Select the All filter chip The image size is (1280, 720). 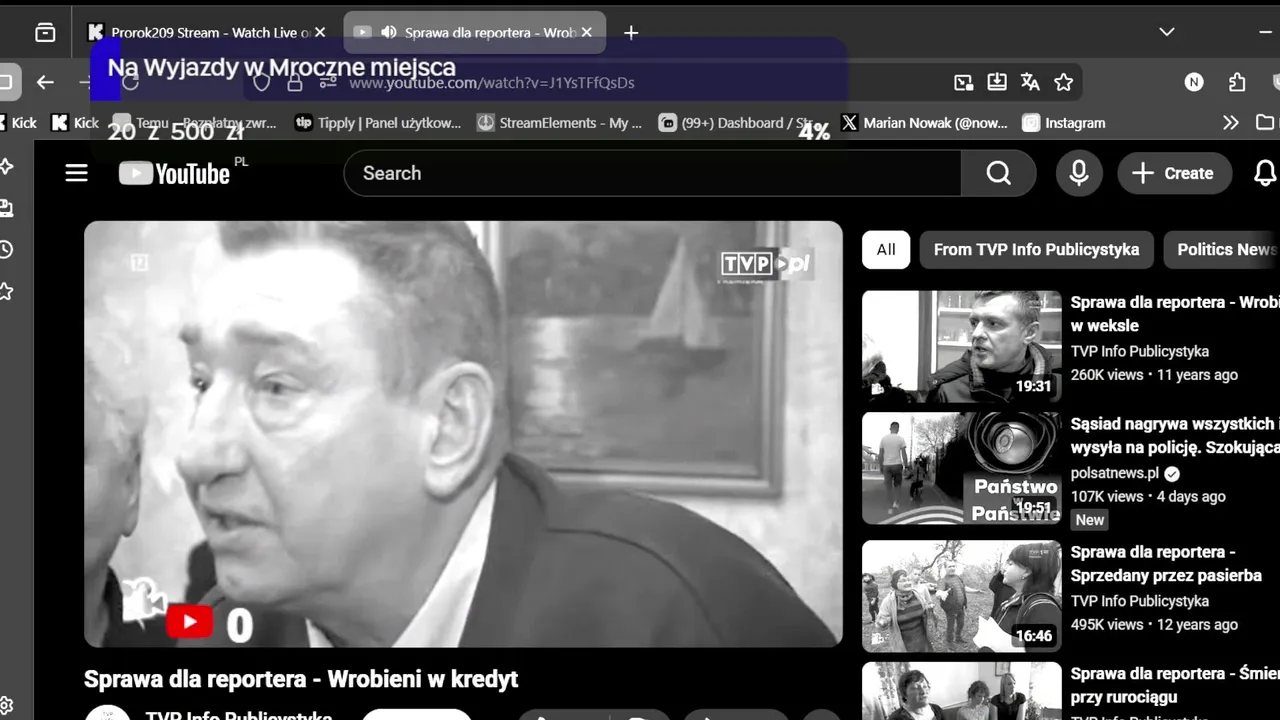coord(886,250)
